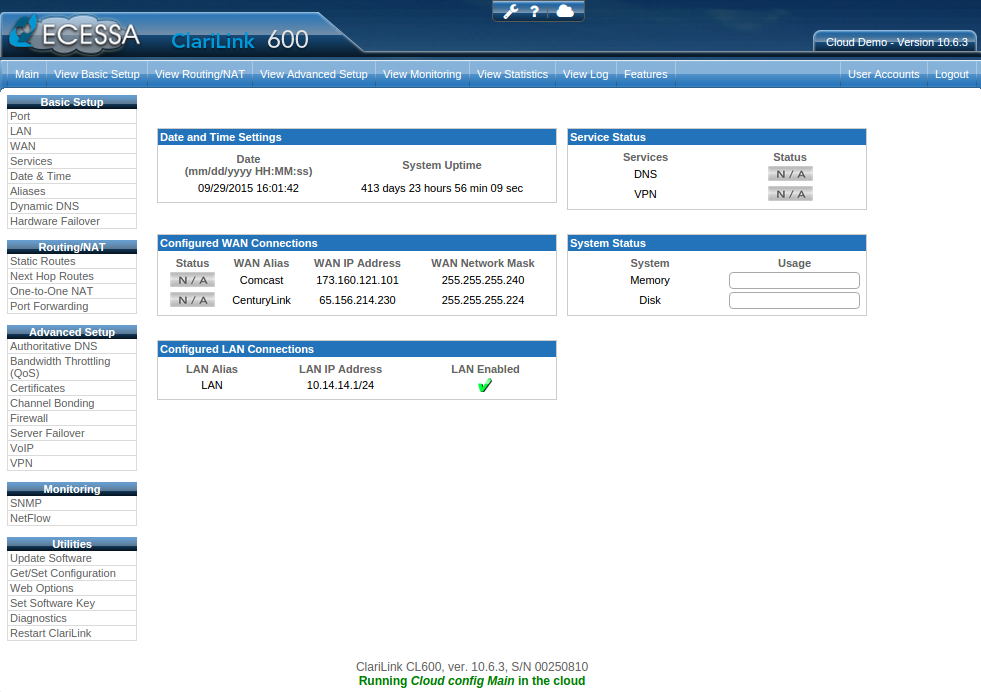Open View Basic Setup menu
Image resolution: width=981 pixels, height=692 pixels.
click(97, 74)
